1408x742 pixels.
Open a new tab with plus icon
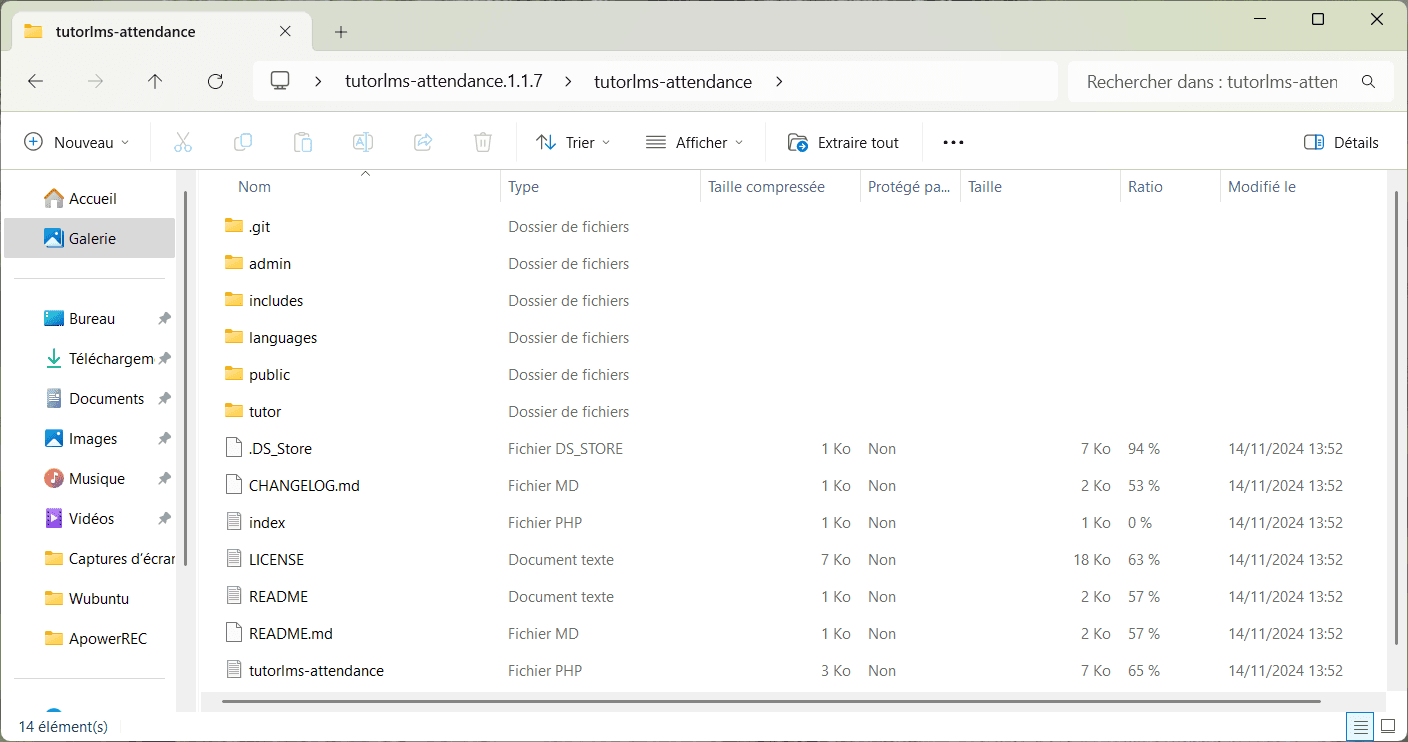click(x=341, y=32)
